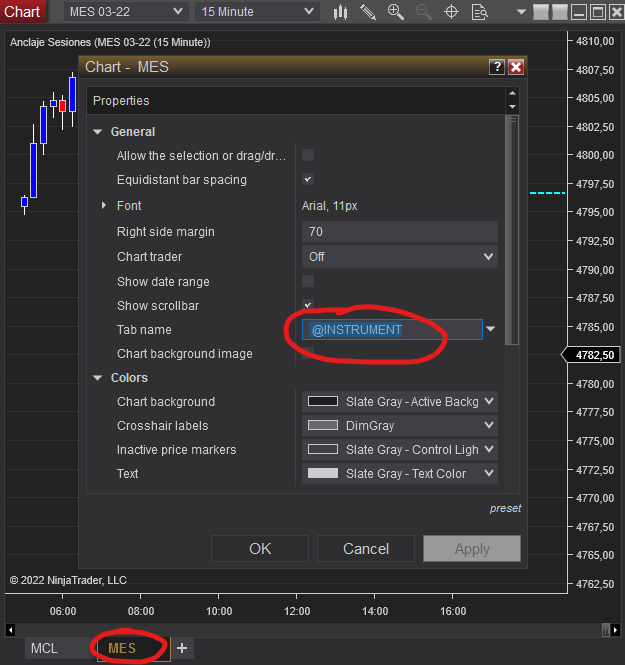Open Crosshair labels DimGray color dropdown
The image size is (625, 665).
click(399, 425)
